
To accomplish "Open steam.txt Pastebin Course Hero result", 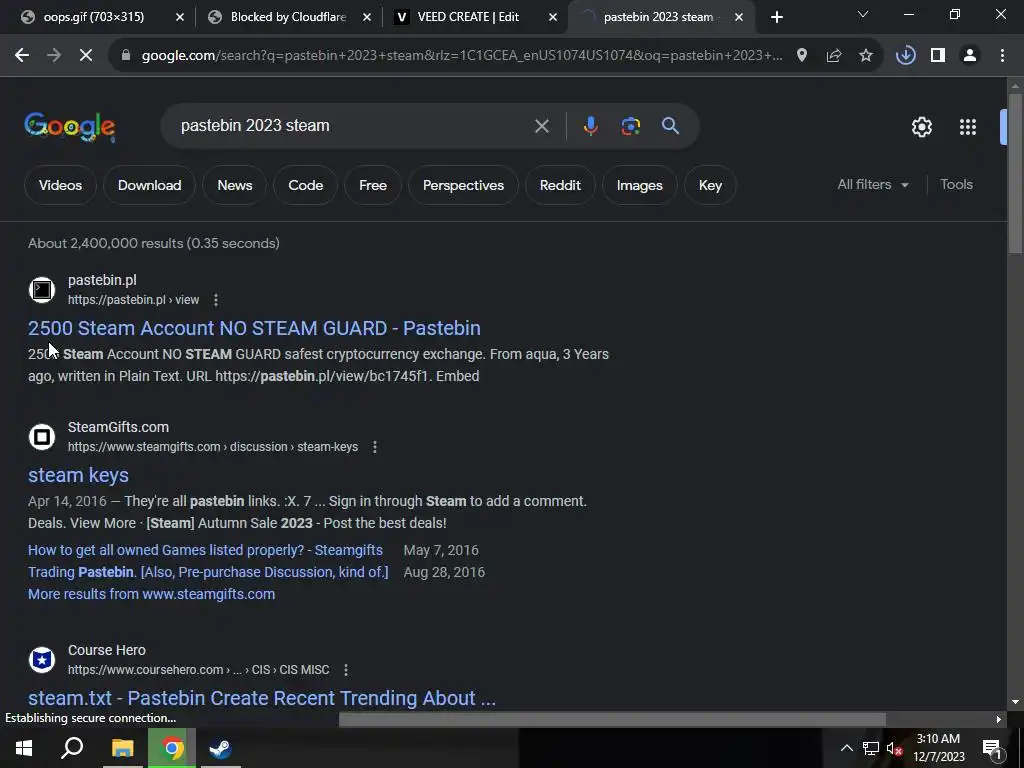I will click(262, 698).
